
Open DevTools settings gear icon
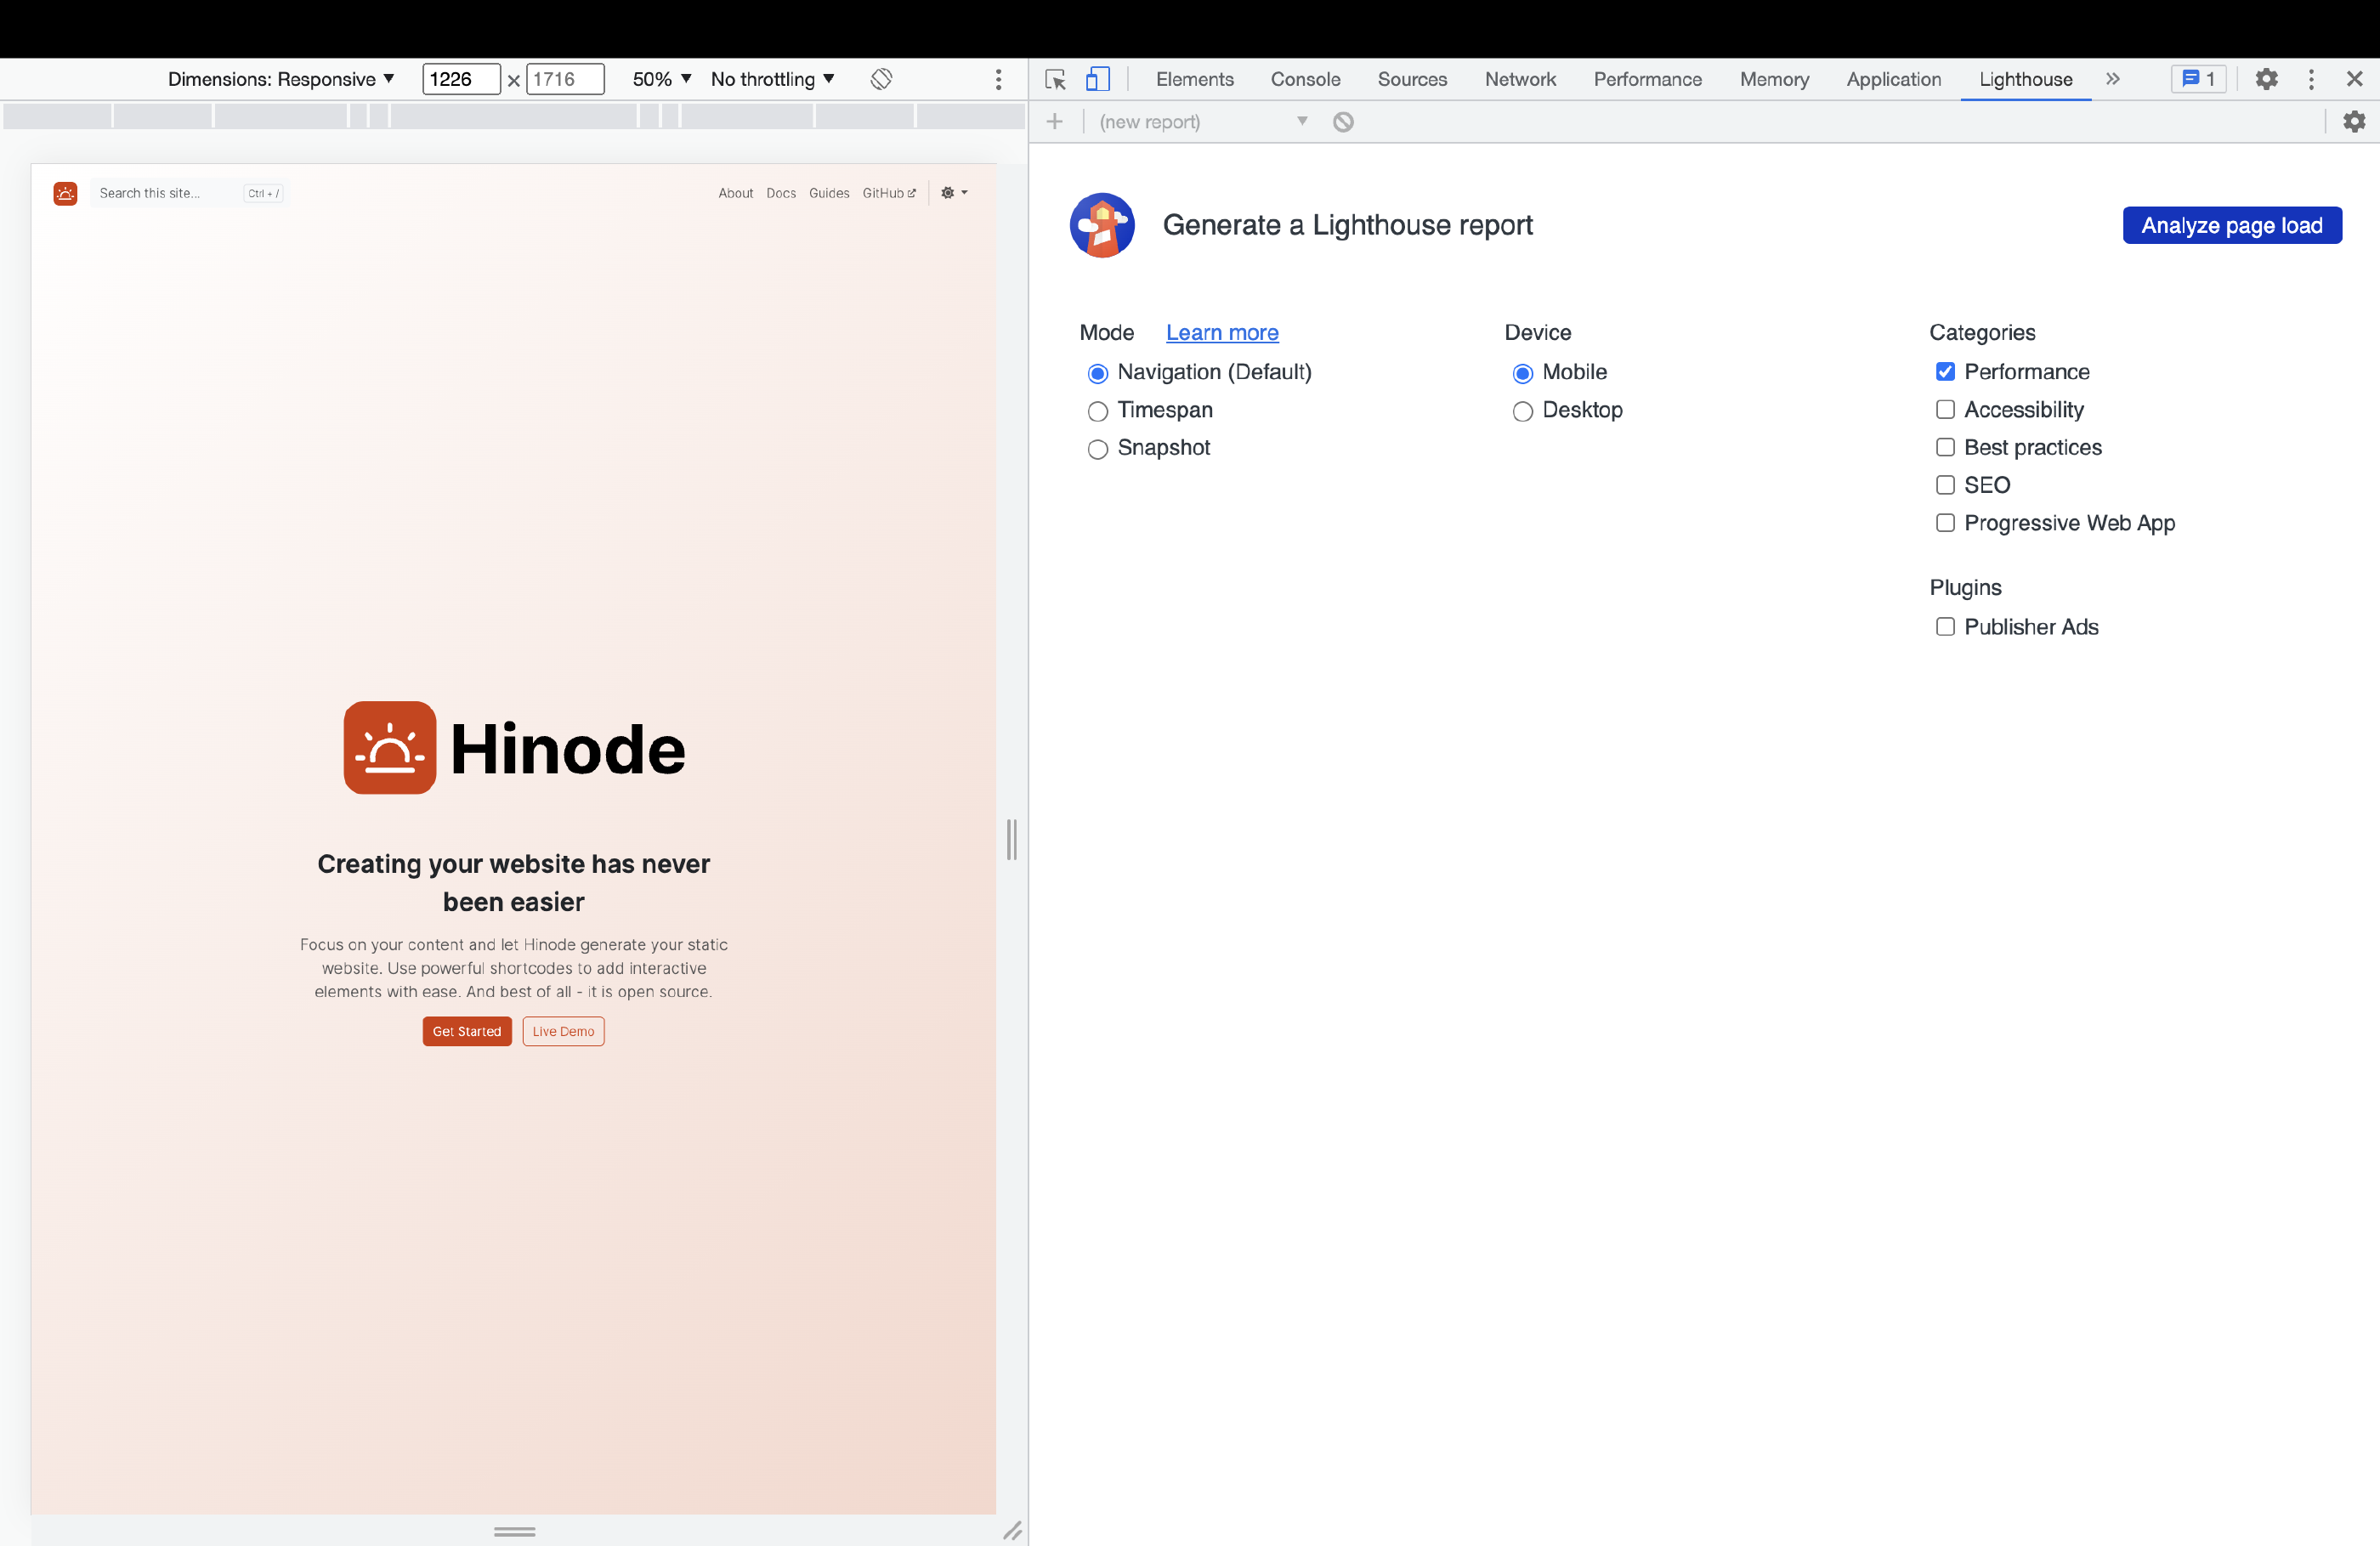(x=2266, y=79)
